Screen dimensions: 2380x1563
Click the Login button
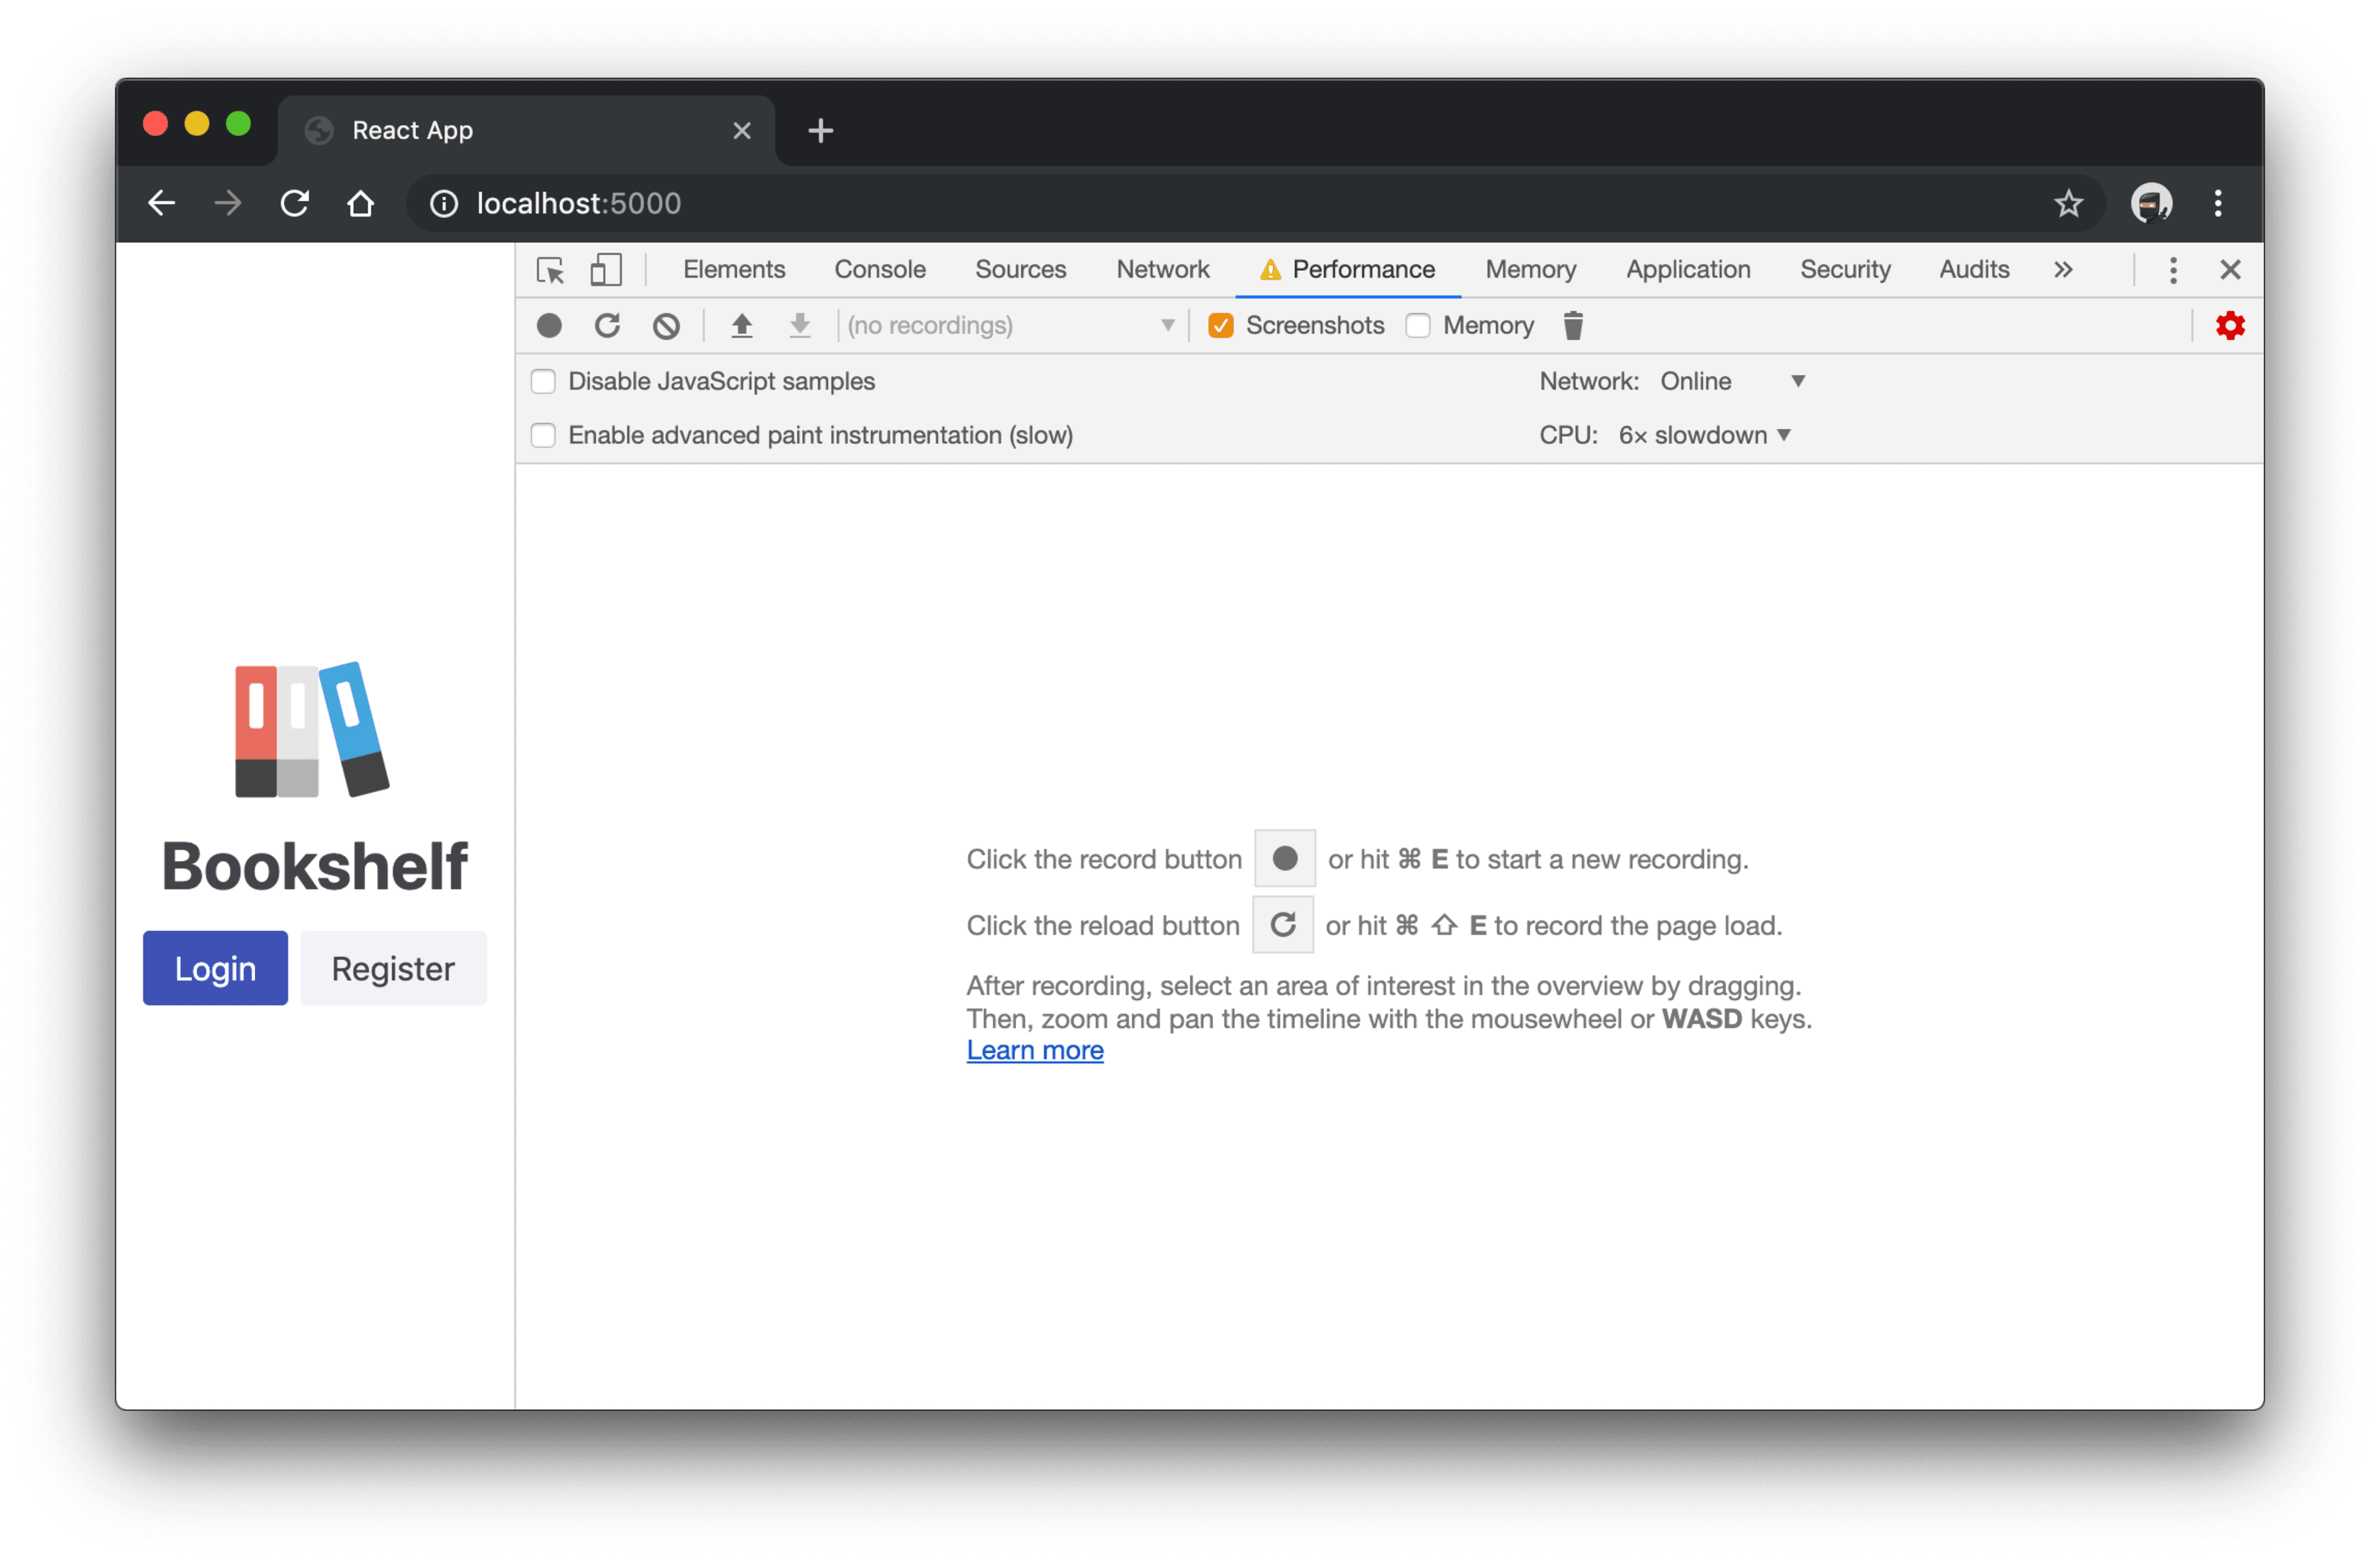coord(215,969)
